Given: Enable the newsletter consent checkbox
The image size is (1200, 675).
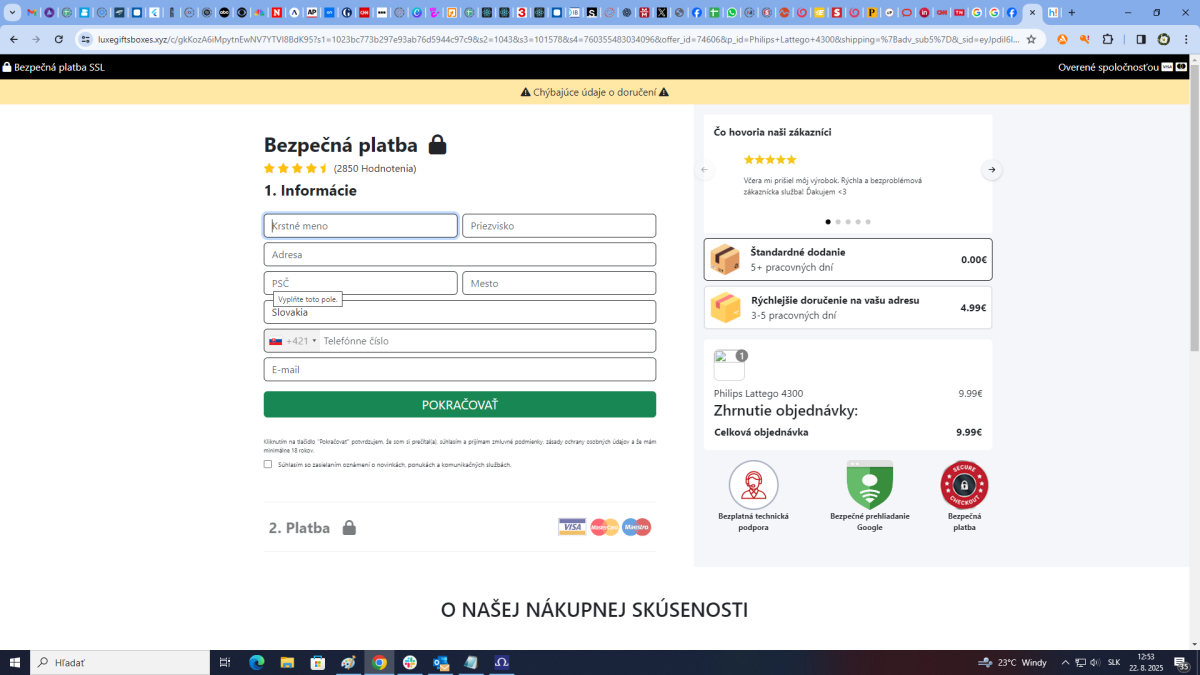Looking at the screenshot, I should coord(267,464).
